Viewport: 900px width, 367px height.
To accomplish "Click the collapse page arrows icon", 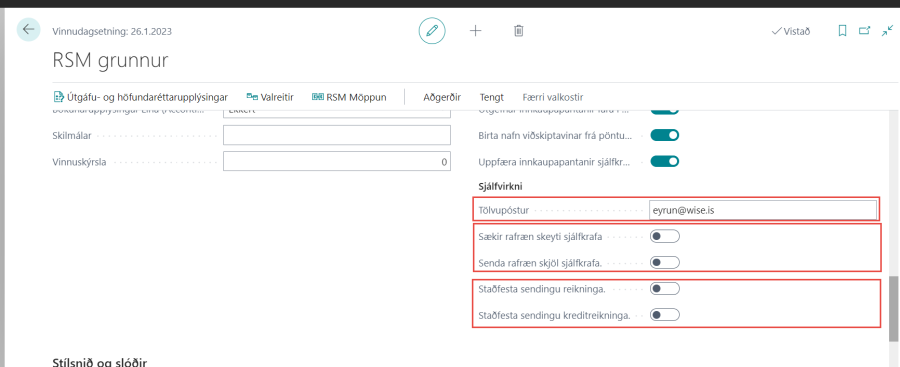I will pos(887,31).
